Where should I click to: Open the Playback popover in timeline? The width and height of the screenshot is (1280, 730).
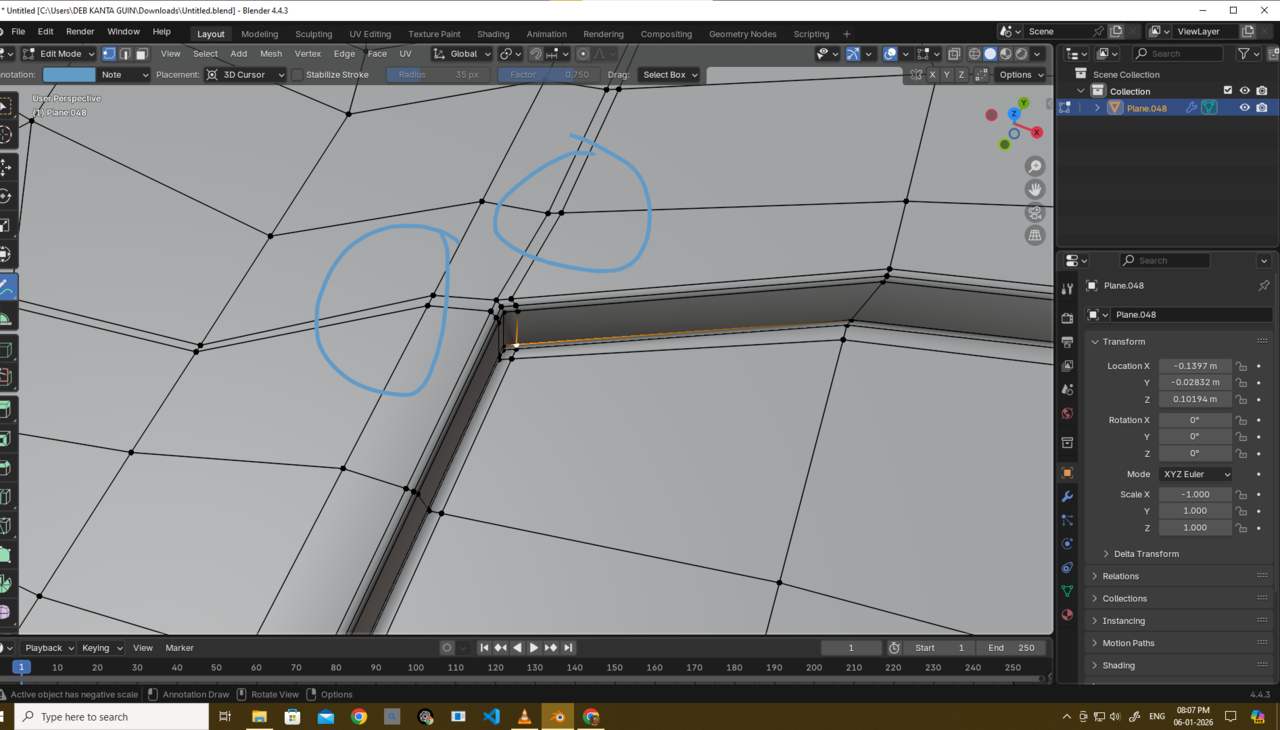click(49, 648)
